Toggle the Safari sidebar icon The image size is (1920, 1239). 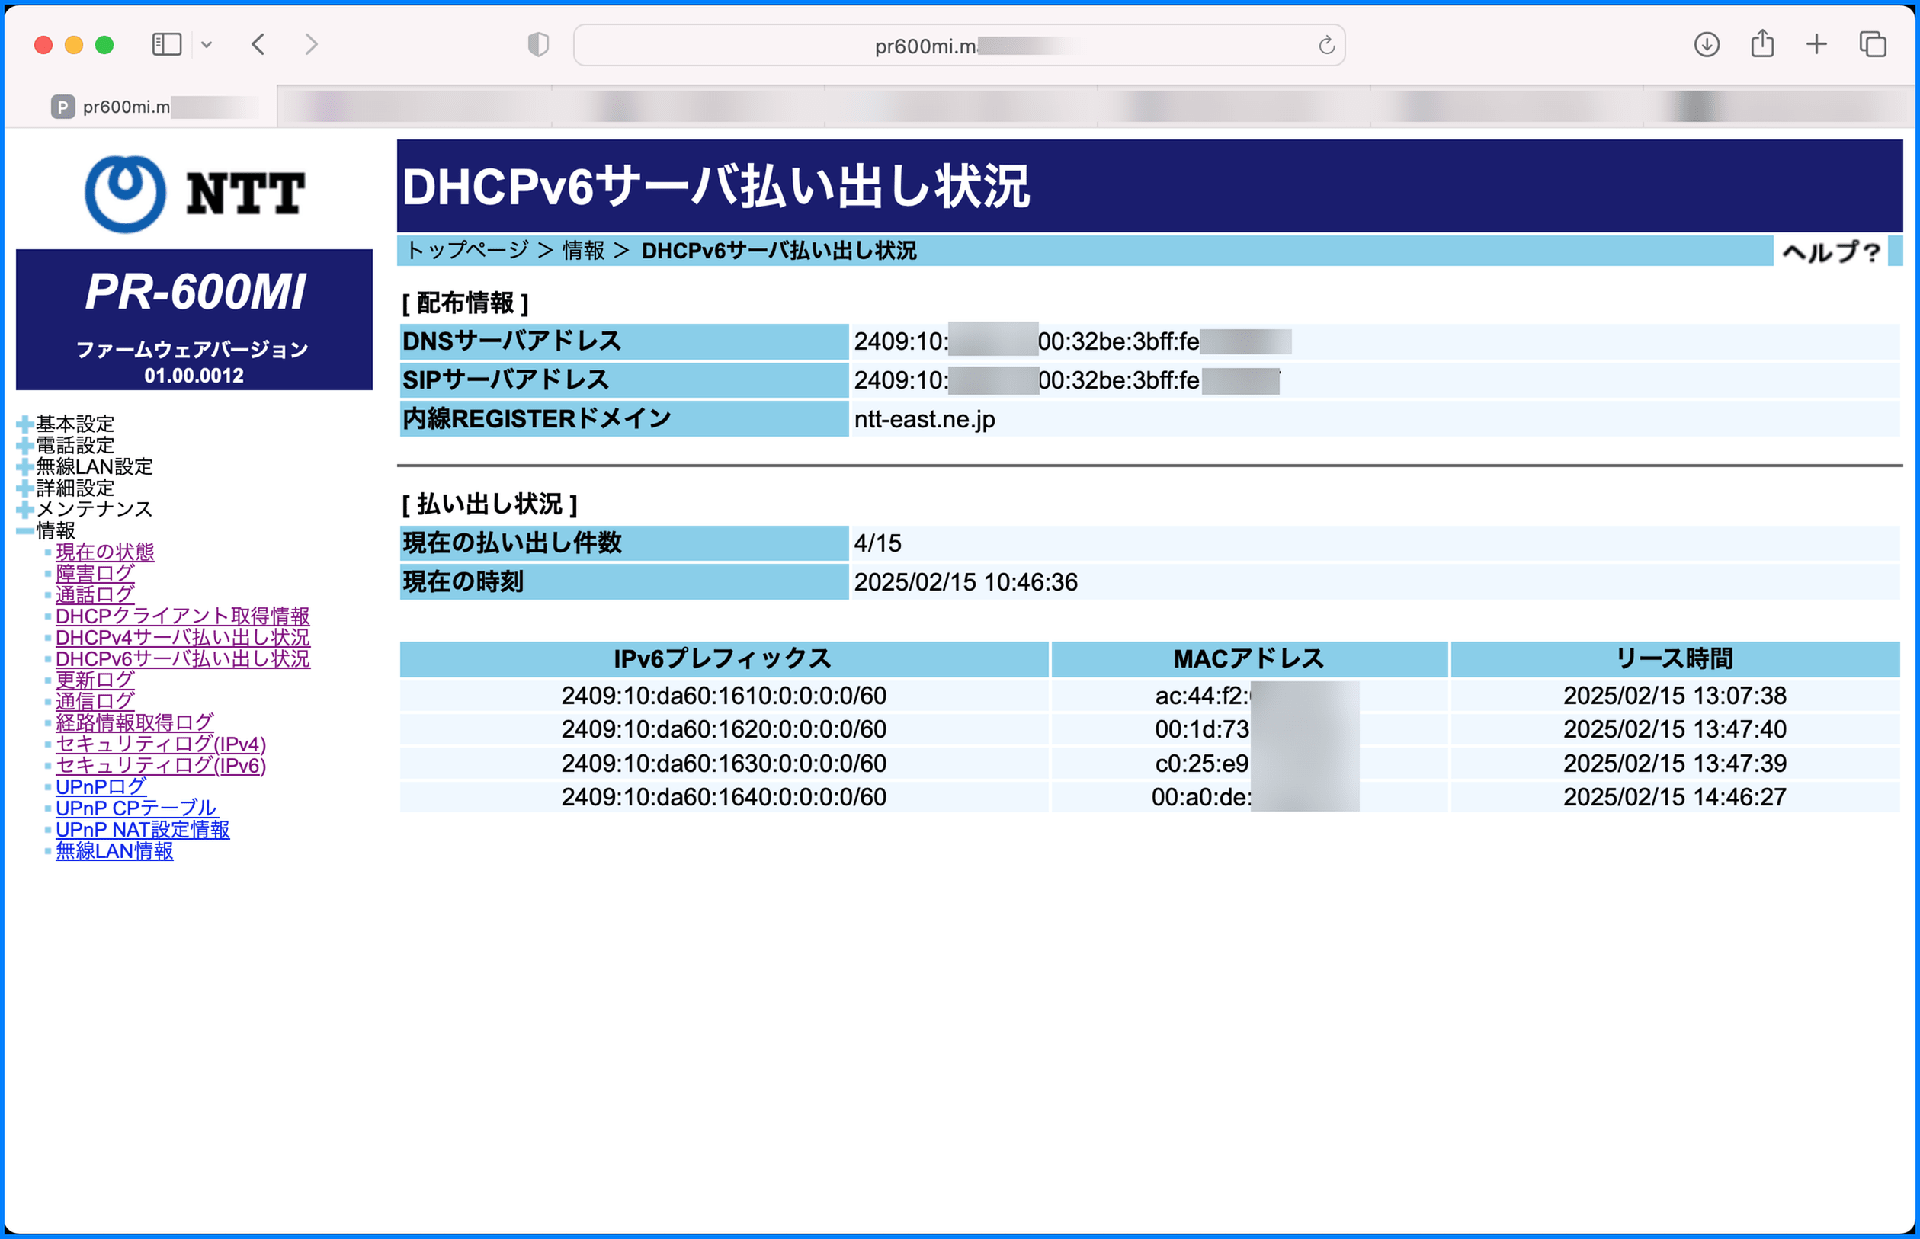(x=166, y=44)
